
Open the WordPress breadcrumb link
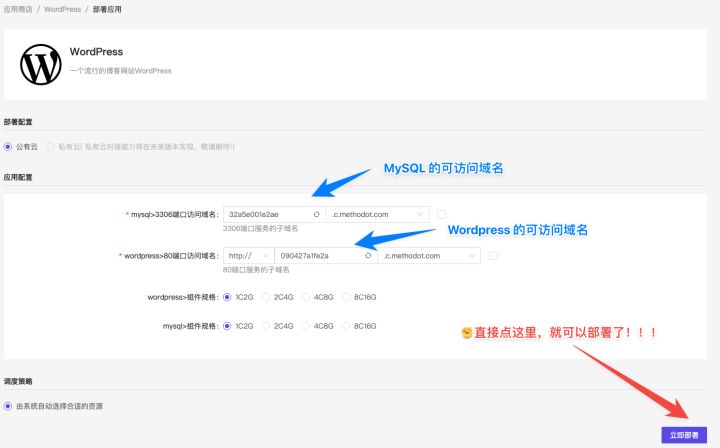(62, 9)
